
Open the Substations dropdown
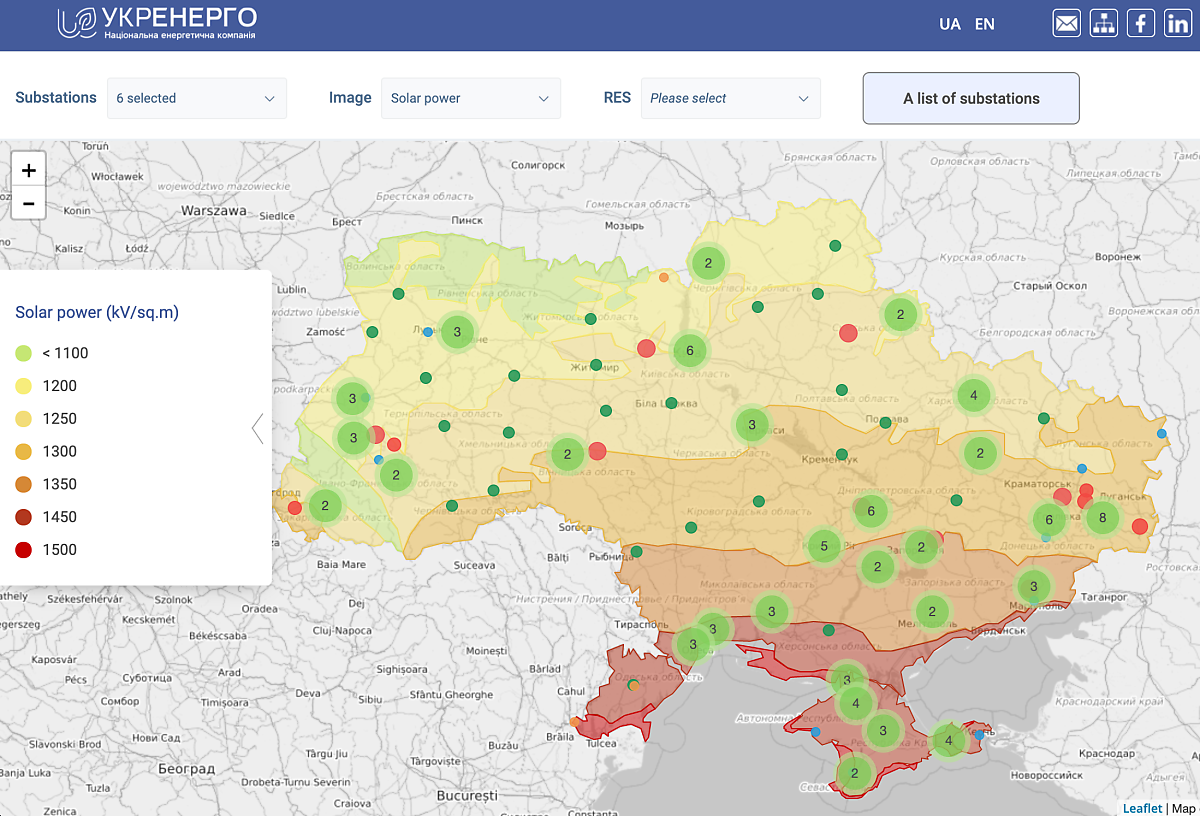[196, 98]
